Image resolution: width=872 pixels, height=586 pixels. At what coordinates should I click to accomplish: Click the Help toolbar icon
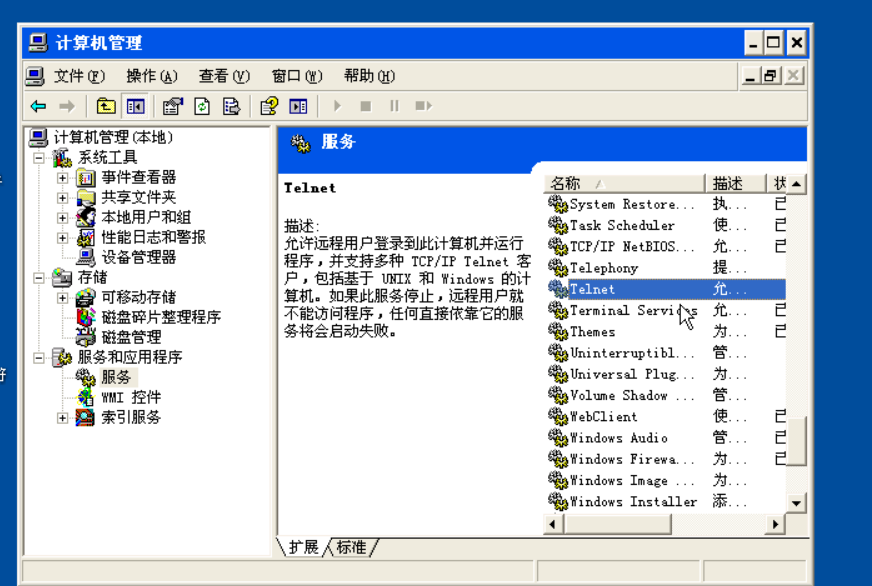click(x=269, y=106)
